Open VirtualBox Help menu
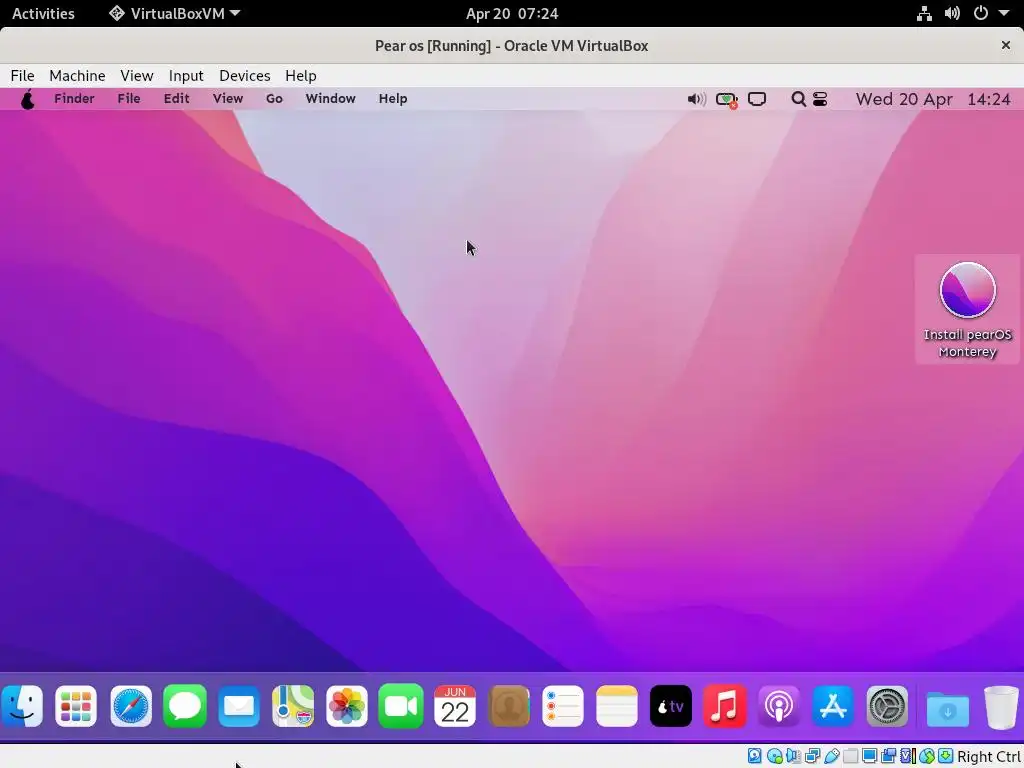 click(x=300, y=76)
